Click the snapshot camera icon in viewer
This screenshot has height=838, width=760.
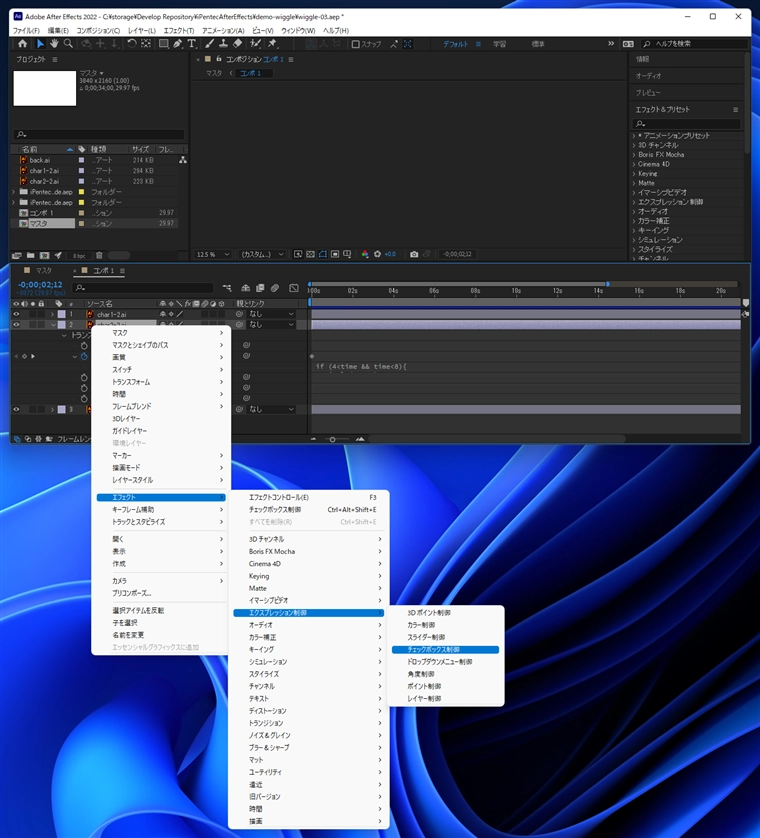(414, 254)
